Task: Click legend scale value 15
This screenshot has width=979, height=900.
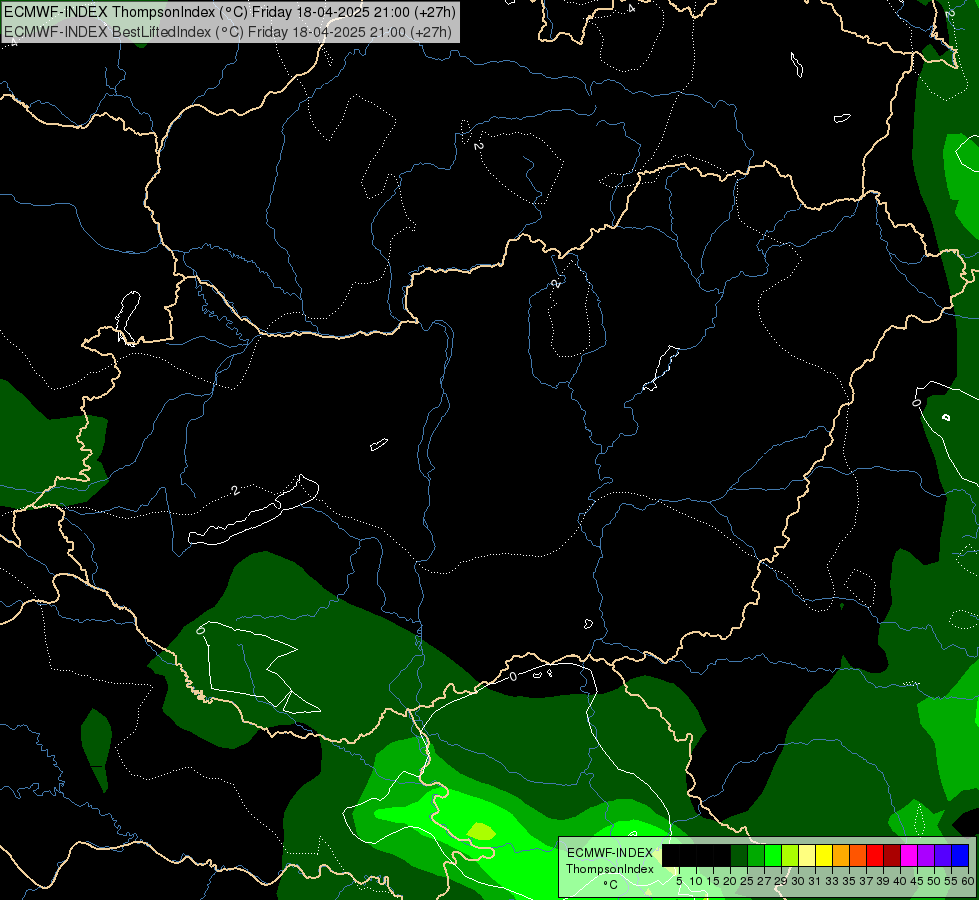Action: 713,881
